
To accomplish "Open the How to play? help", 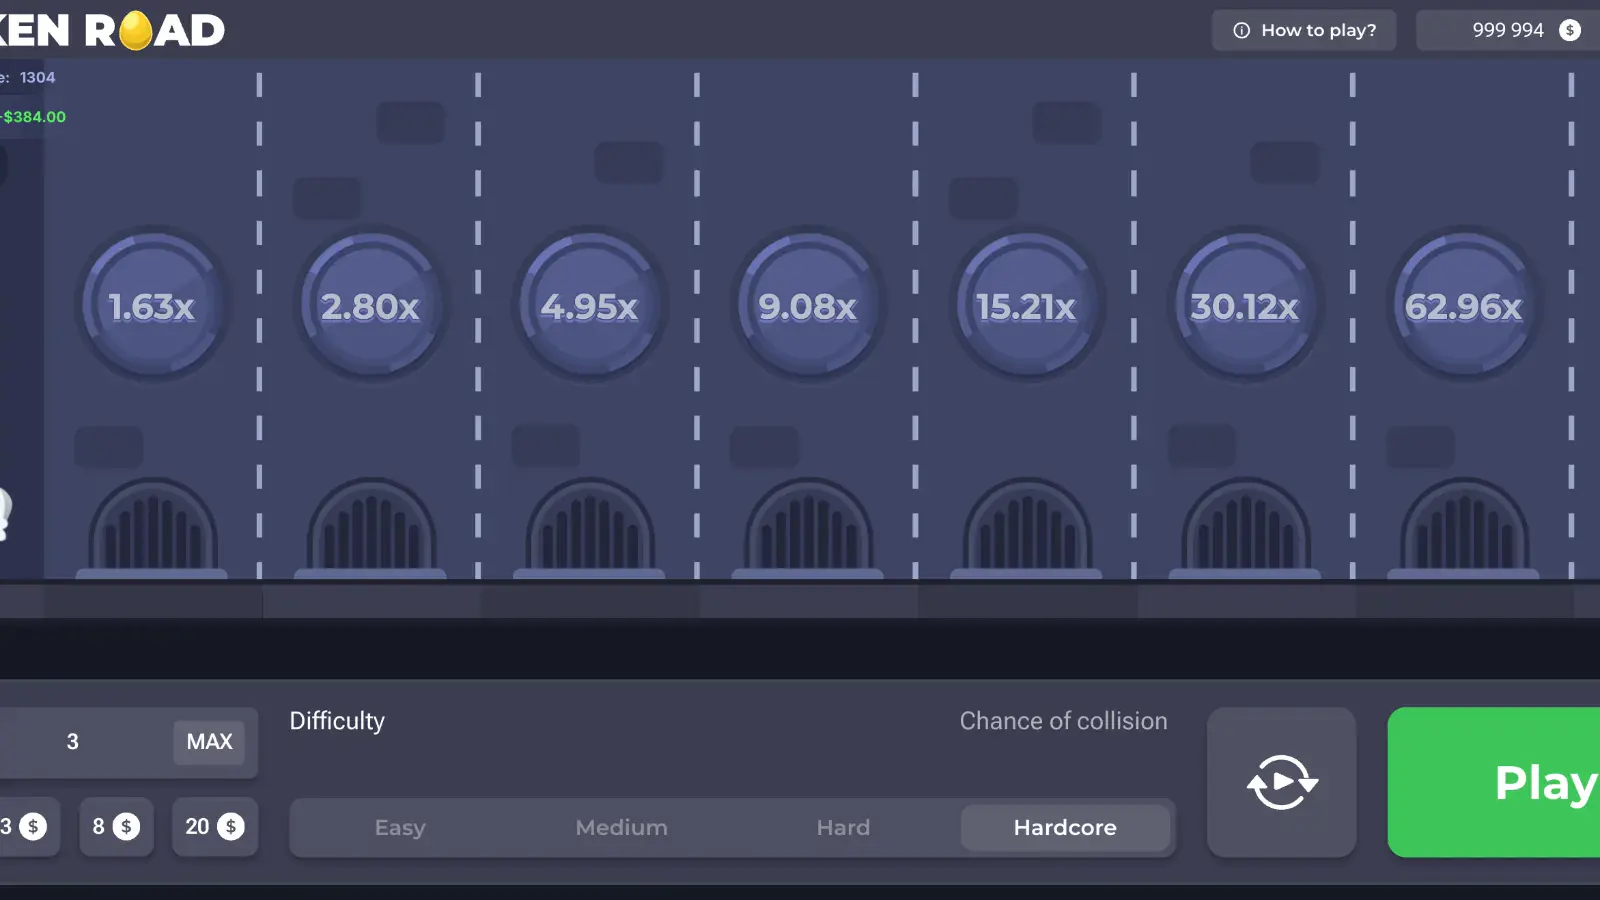I will (1304, 30).
